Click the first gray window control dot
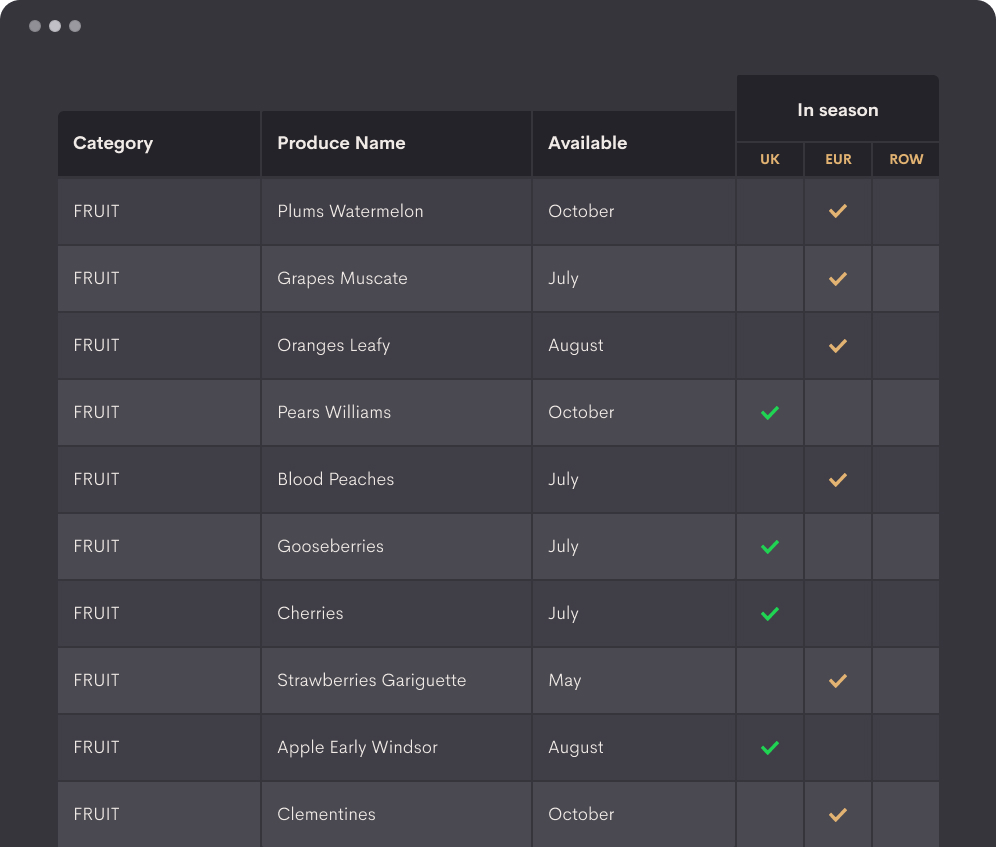996x847 pixels. 35,26
